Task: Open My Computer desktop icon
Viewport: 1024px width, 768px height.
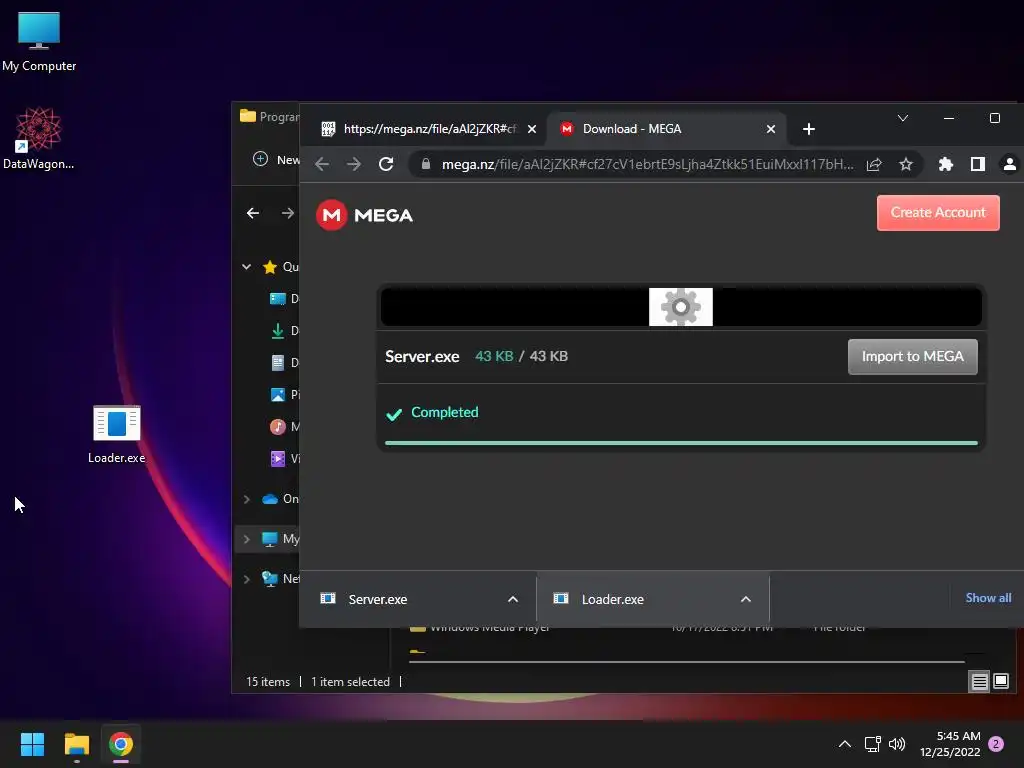Action: pos(39,40)
